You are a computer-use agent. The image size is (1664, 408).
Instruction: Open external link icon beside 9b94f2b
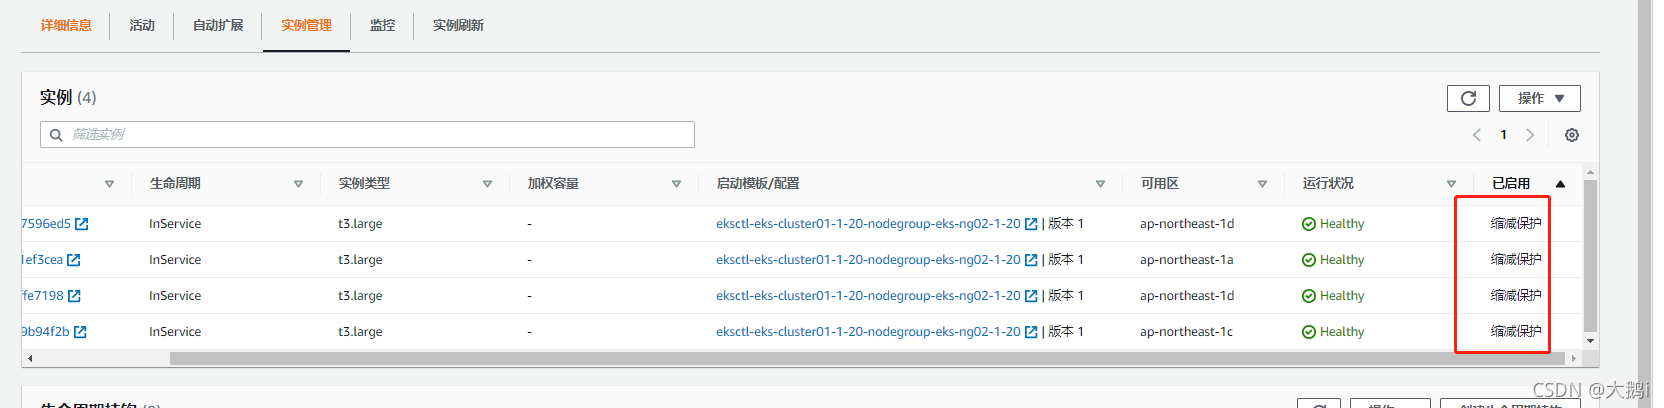[x=80, y=332]
